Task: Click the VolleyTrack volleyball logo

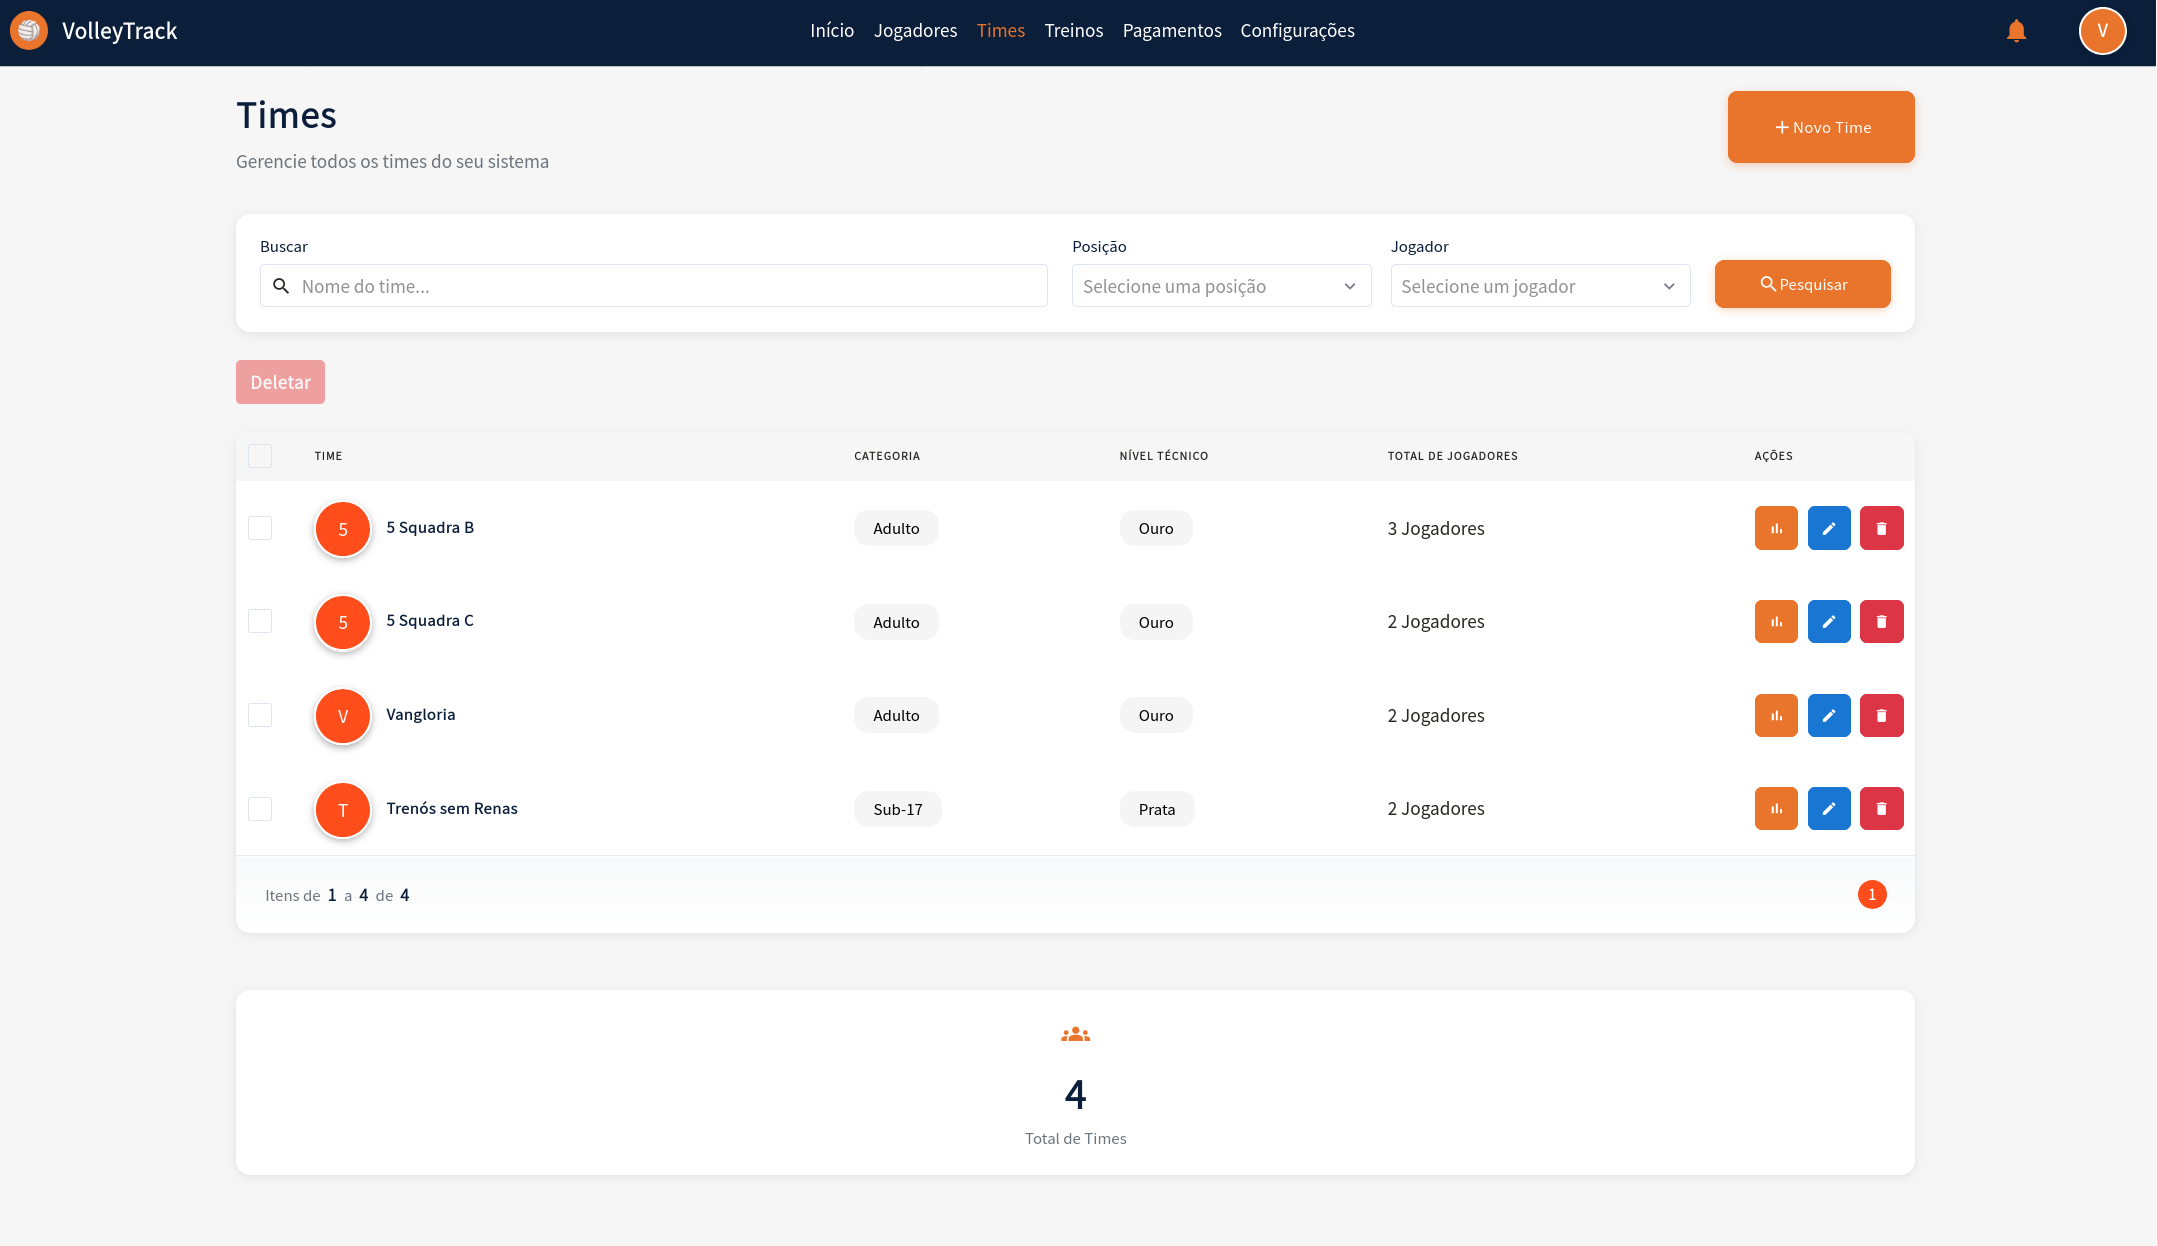Action: pos(29,31)
